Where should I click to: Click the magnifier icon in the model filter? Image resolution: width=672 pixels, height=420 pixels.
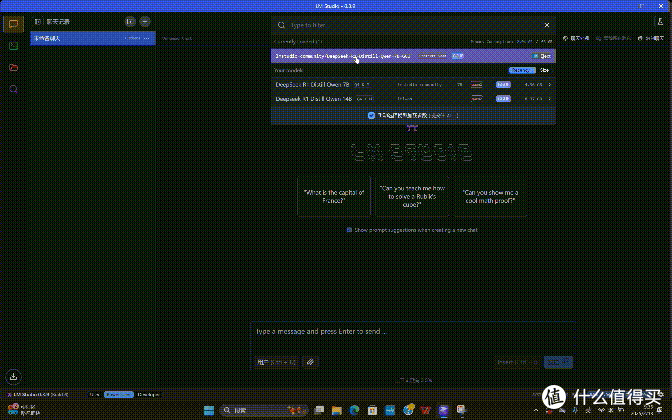point(281,25)
